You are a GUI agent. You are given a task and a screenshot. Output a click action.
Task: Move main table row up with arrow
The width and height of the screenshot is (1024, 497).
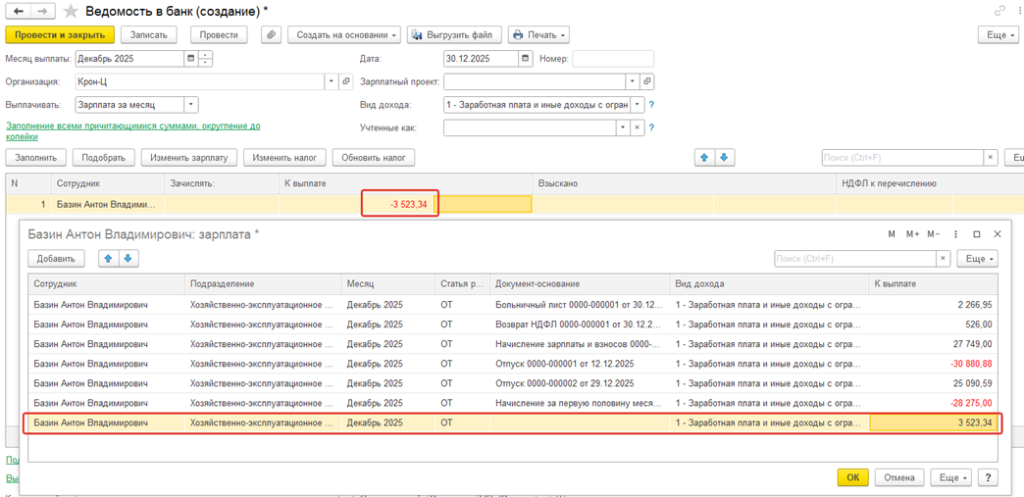704,157
